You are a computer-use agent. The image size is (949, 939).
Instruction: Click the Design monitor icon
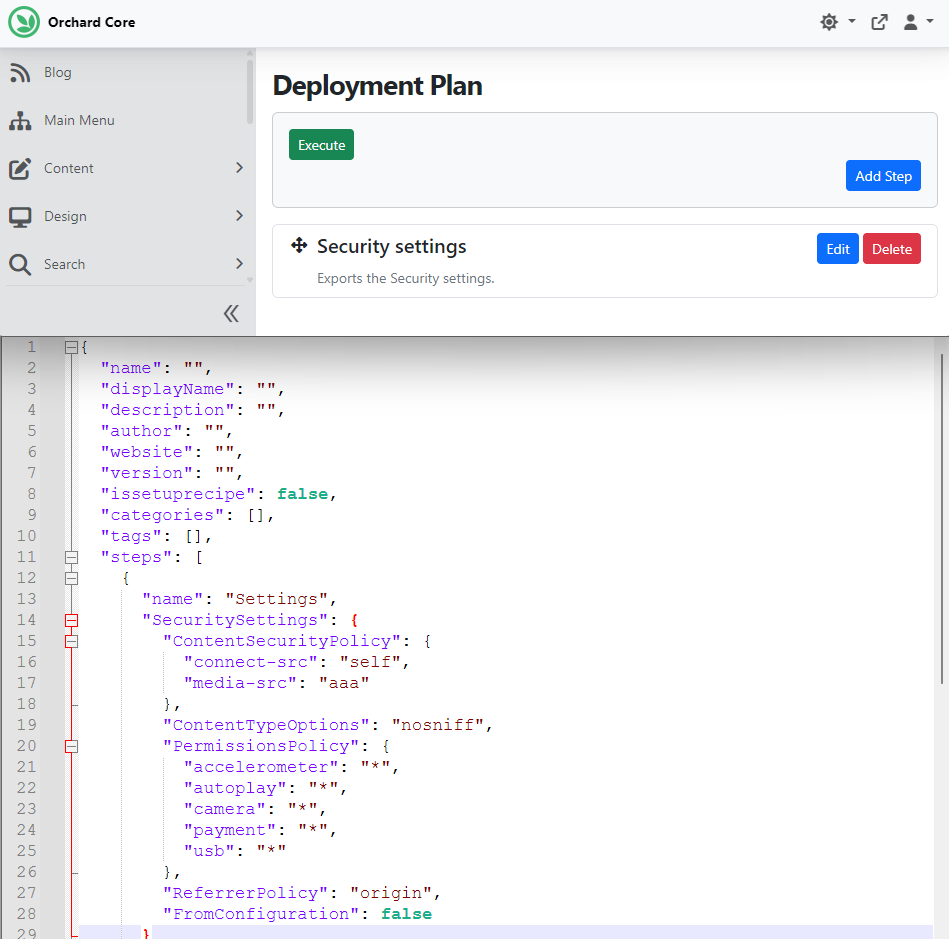tap(20, 216)
